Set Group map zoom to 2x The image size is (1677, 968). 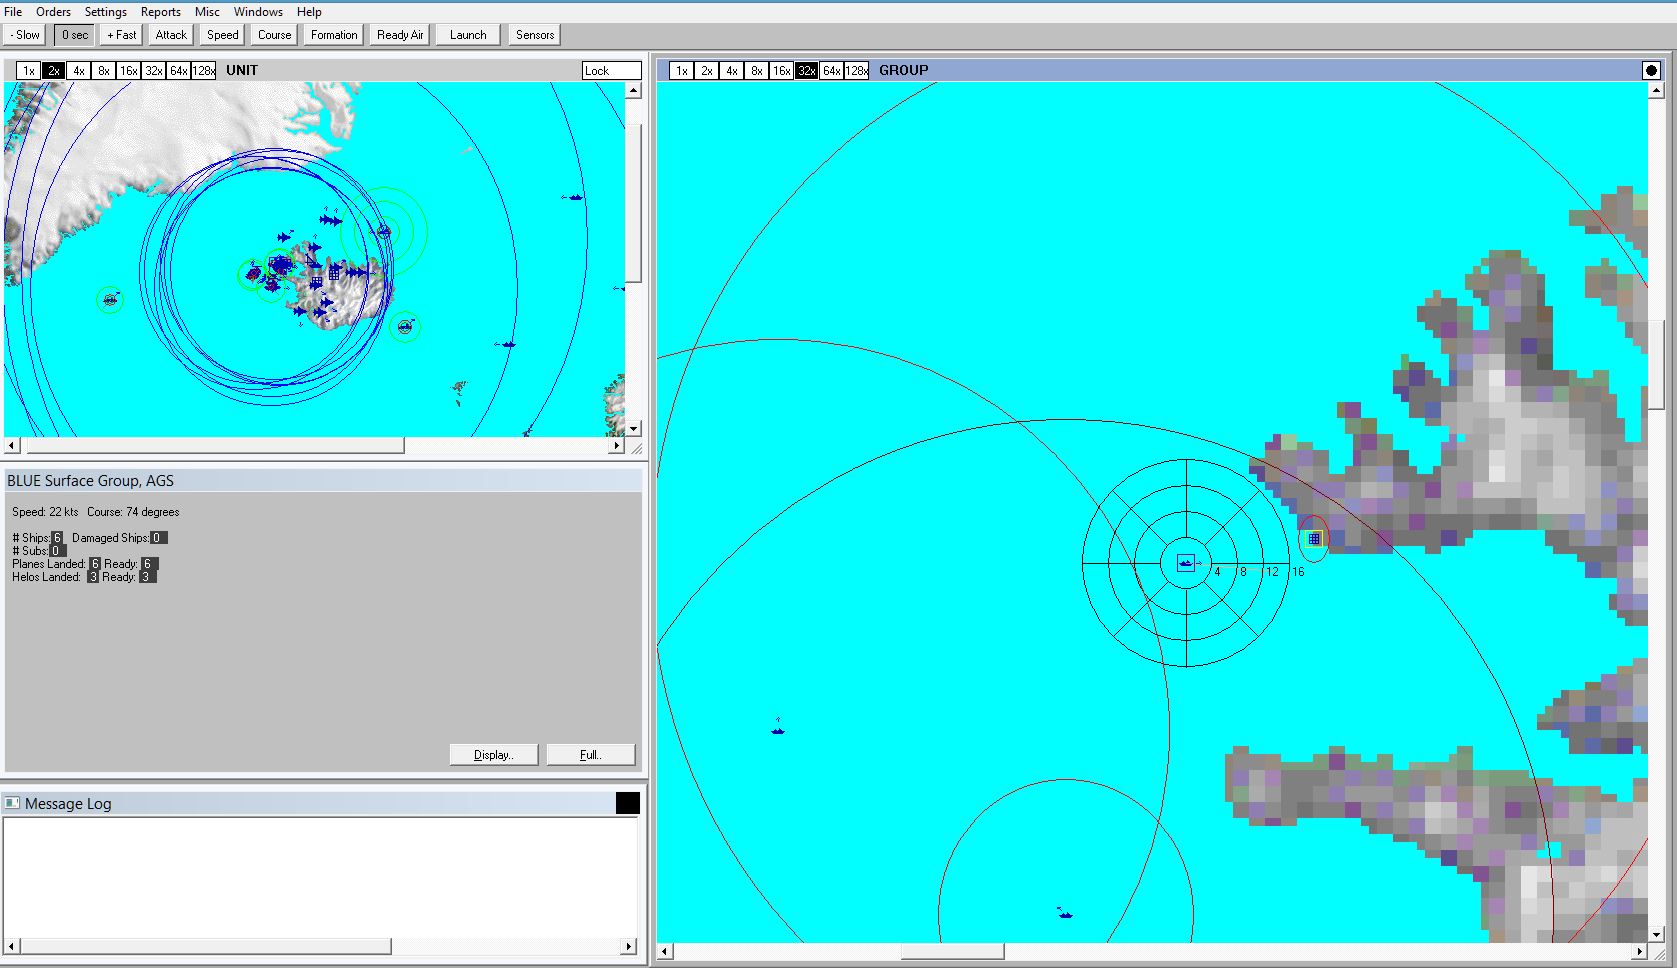[707, 70]
